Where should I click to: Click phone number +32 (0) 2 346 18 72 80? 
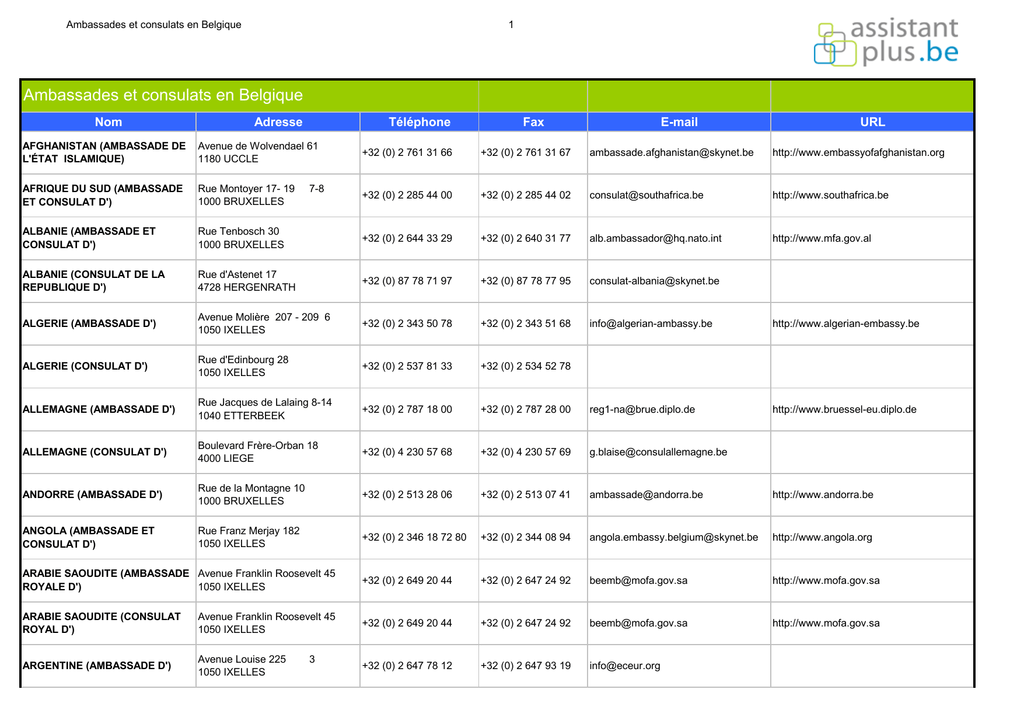coord(415,537)
